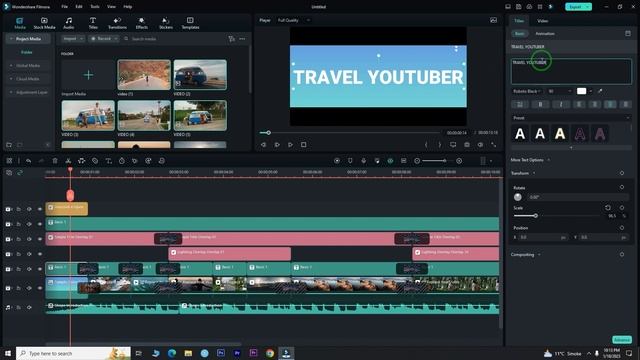The width and height of the screenshot is (640, 360).
Task: Open the Edit menu
Action: click(x=79, y=7)
